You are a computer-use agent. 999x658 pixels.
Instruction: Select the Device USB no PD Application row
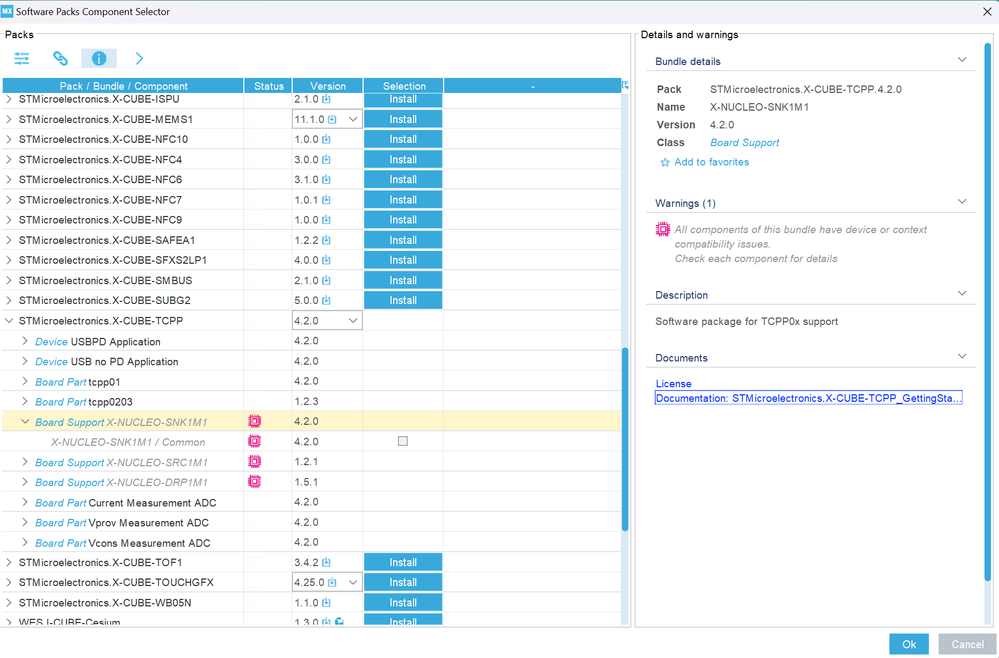[312, 361]
